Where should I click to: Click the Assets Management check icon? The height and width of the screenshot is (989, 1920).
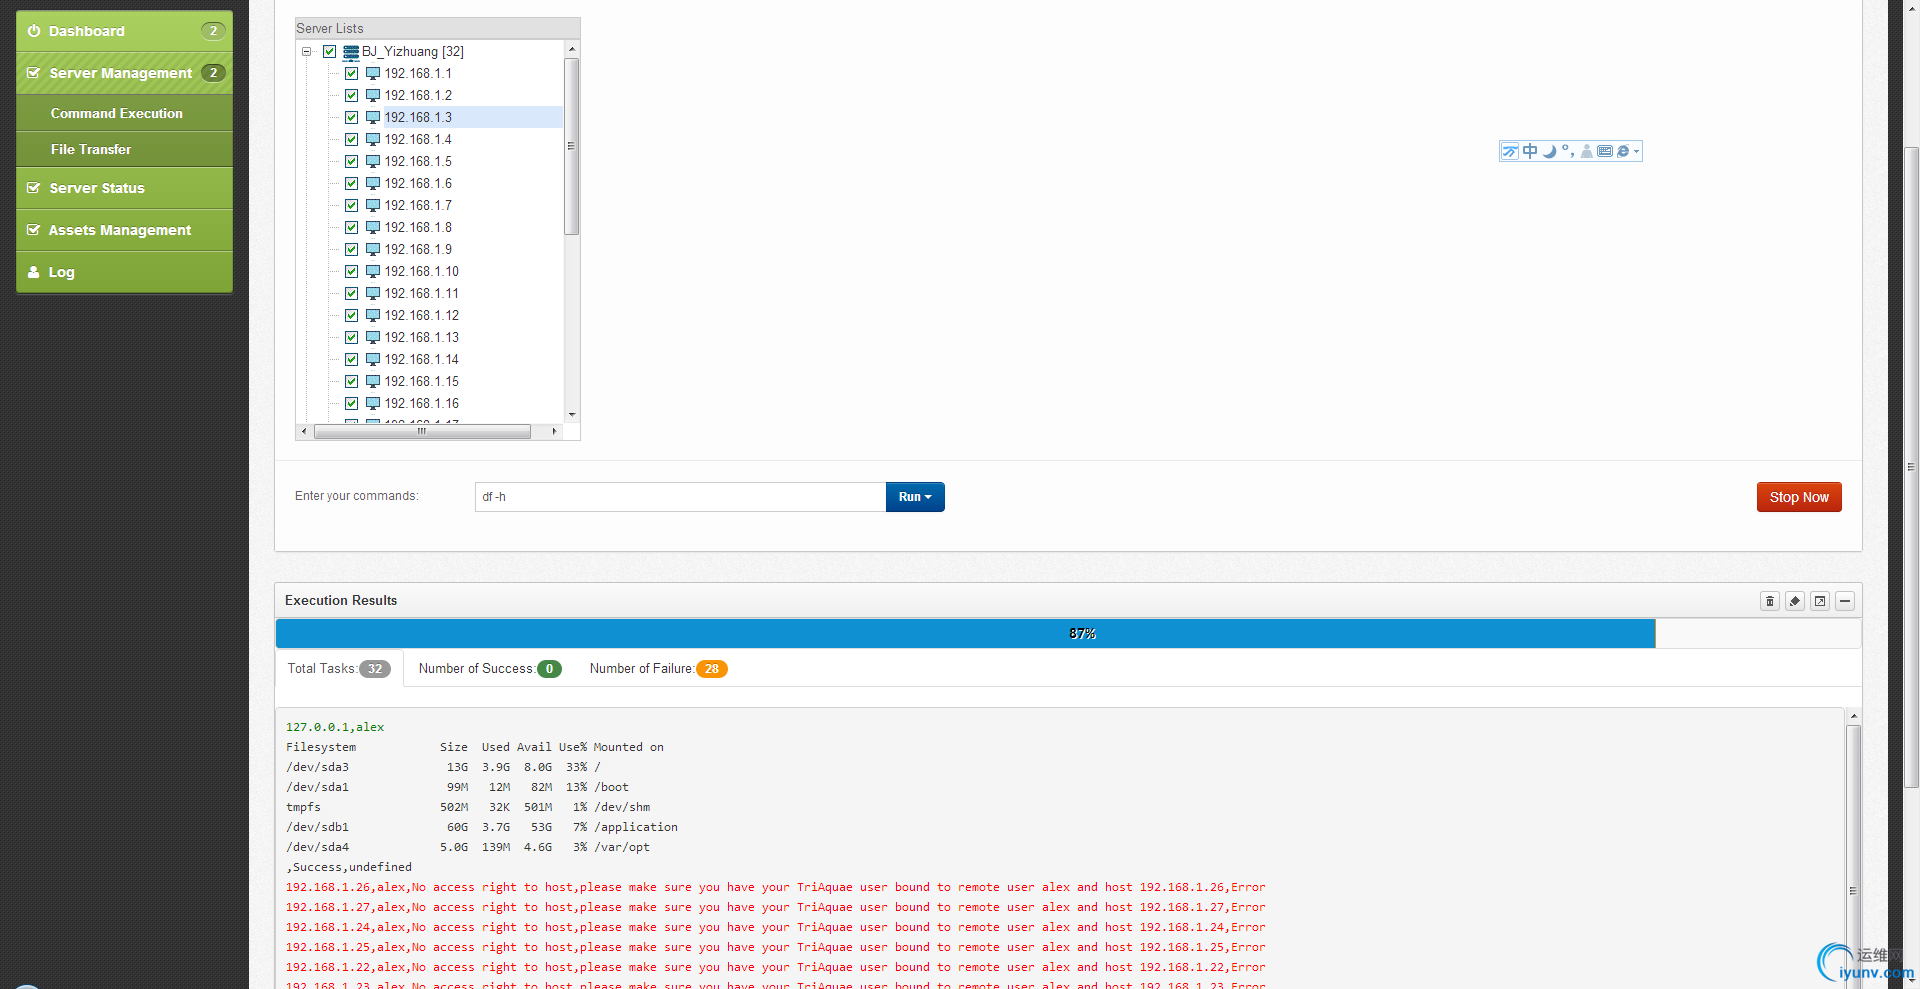tap(34, 230)
